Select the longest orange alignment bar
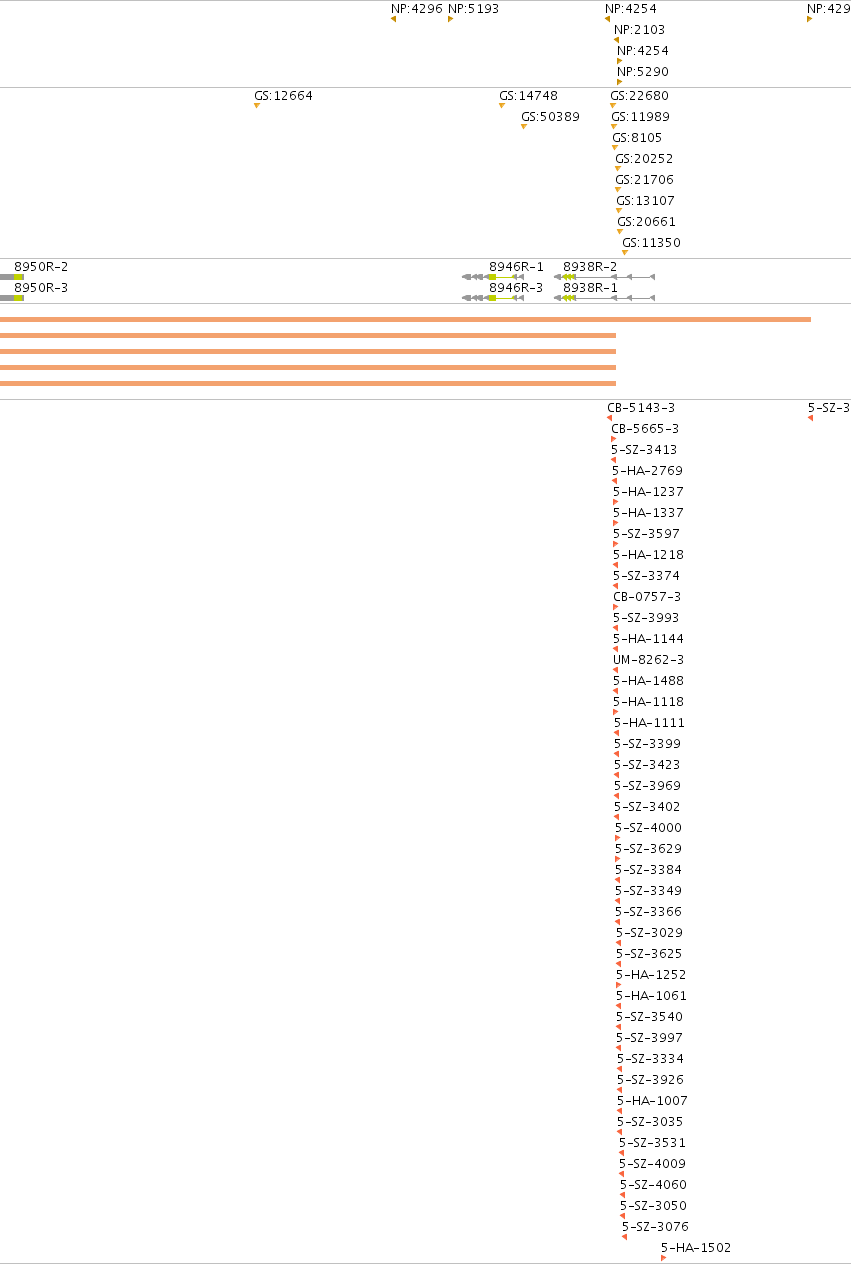 coord(405,319)
